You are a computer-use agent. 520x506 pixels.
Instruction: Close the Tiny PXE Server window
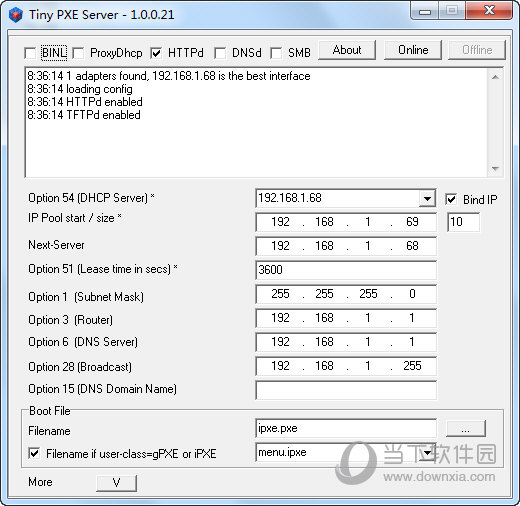(489, 11)
